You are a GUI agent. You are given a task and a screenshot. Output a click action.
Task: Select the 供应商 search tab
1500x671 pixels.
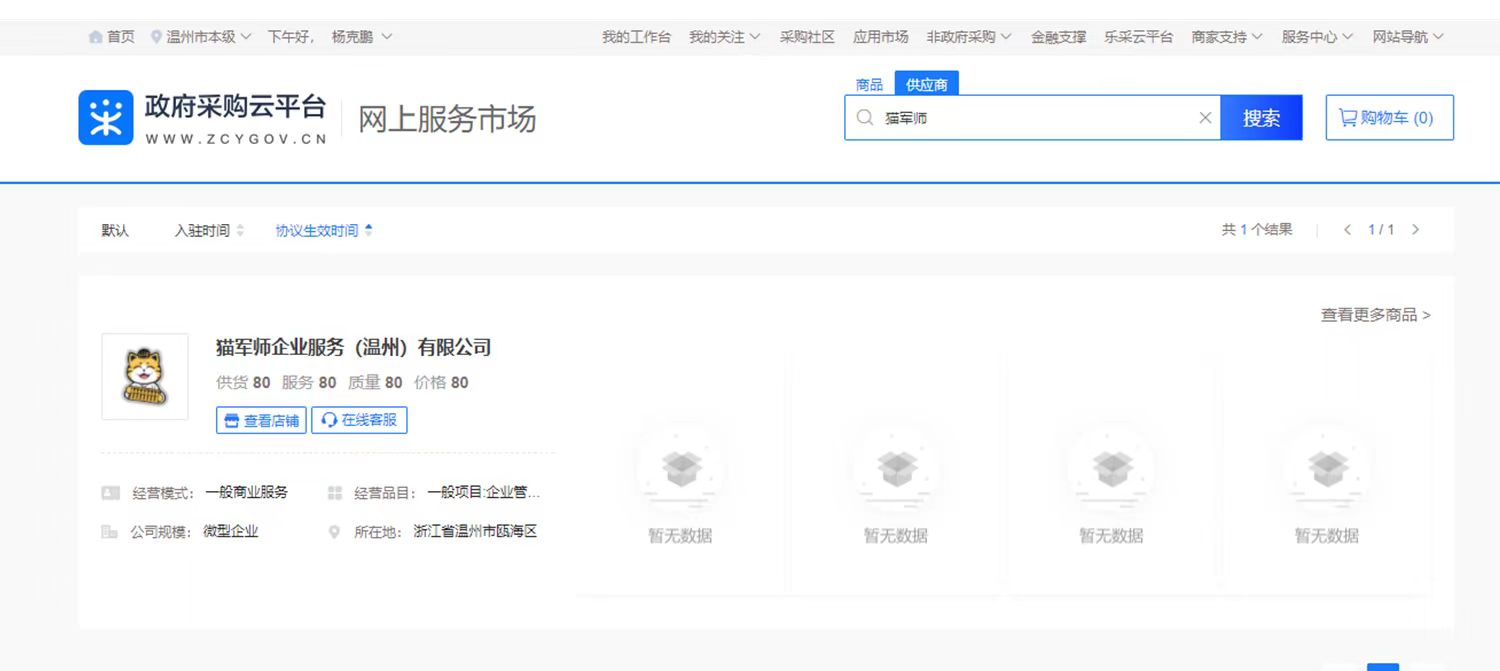927,85
